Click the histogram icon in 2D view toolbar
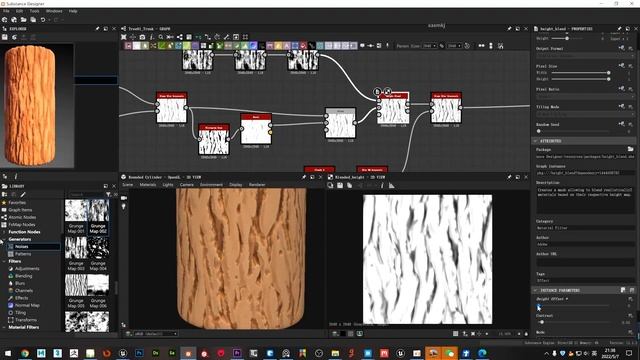This screenshot has width=640, height=360. (x=391, y=185)
